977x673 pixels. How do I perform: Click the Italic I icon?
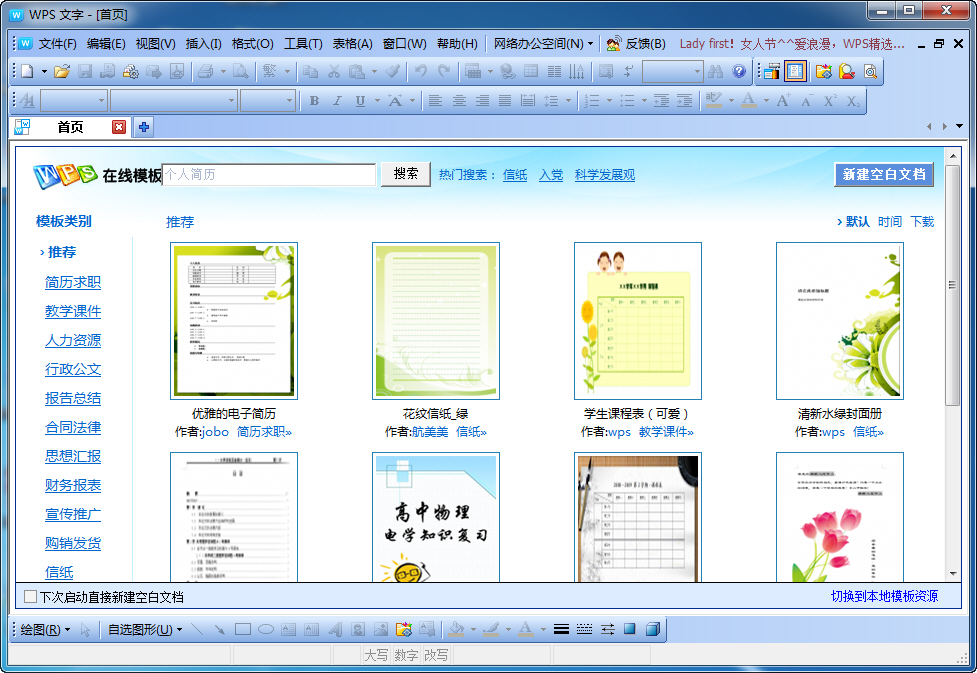click(337, 100)
